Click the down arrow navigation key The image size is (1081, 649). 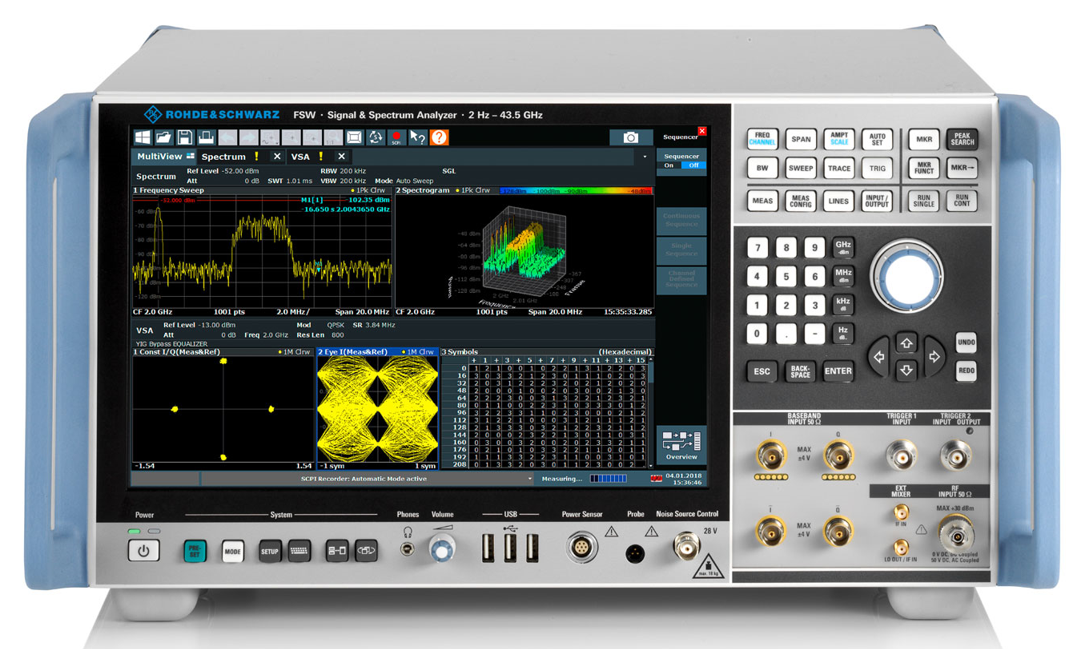click(906, 370)
